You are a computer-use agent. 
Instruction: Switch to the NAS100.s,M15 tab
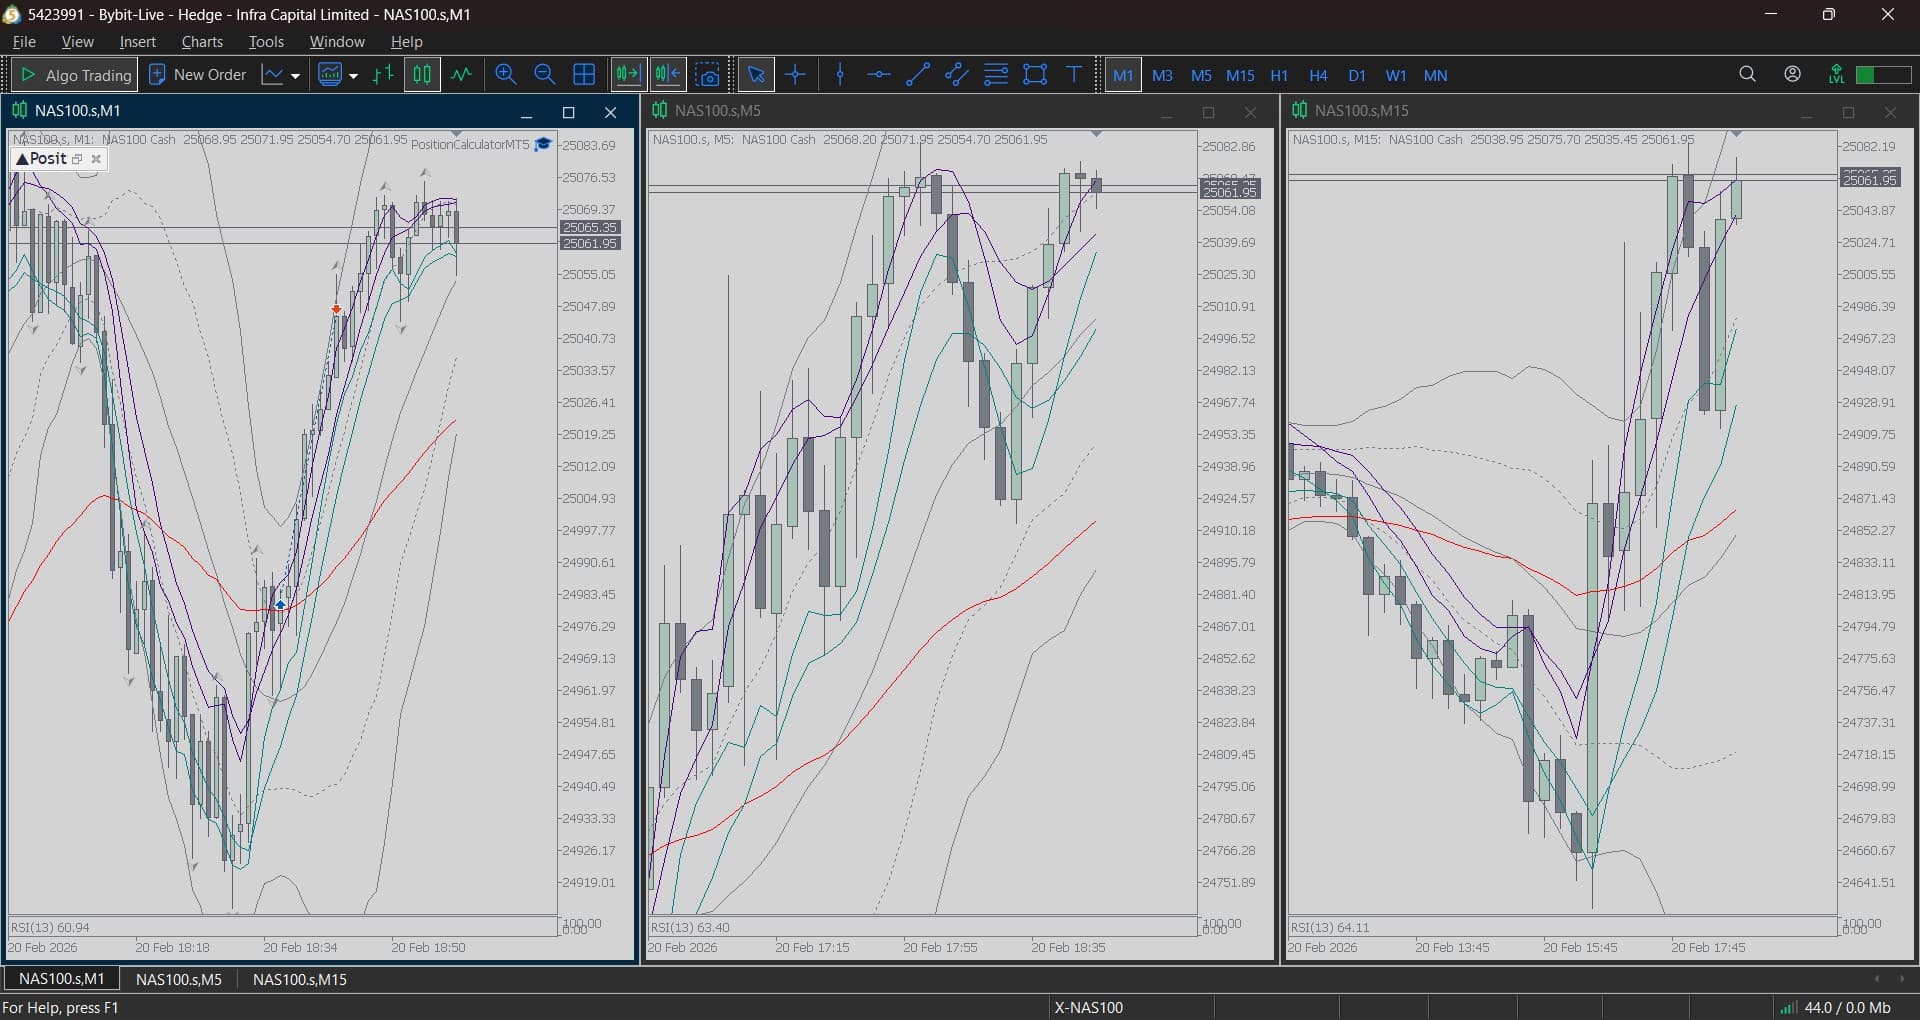[x=299, y=979]
